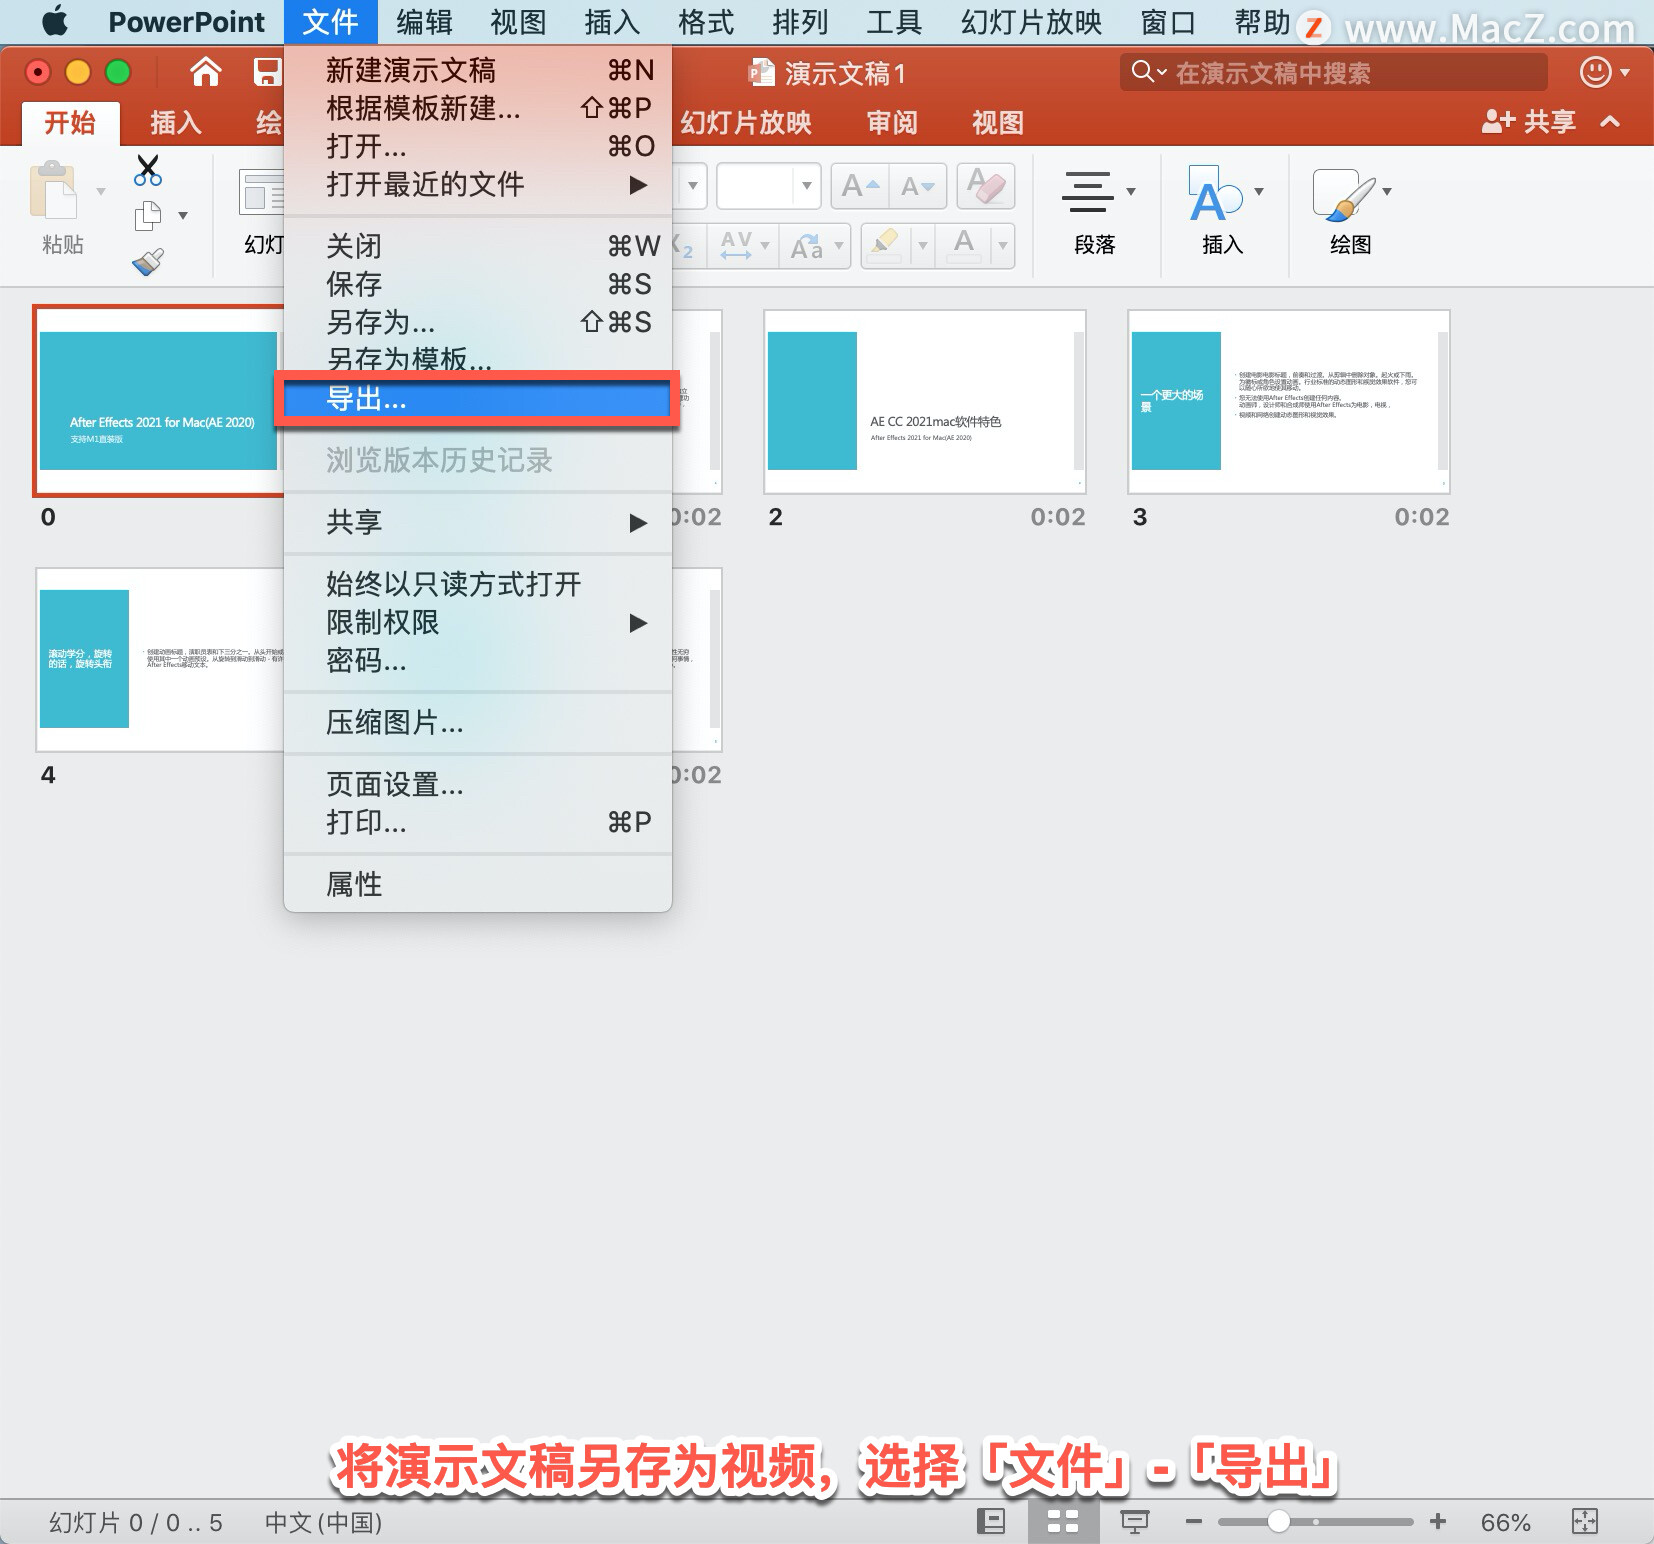
Task: Click the text highlight color icon
Action: pos(885,245)
